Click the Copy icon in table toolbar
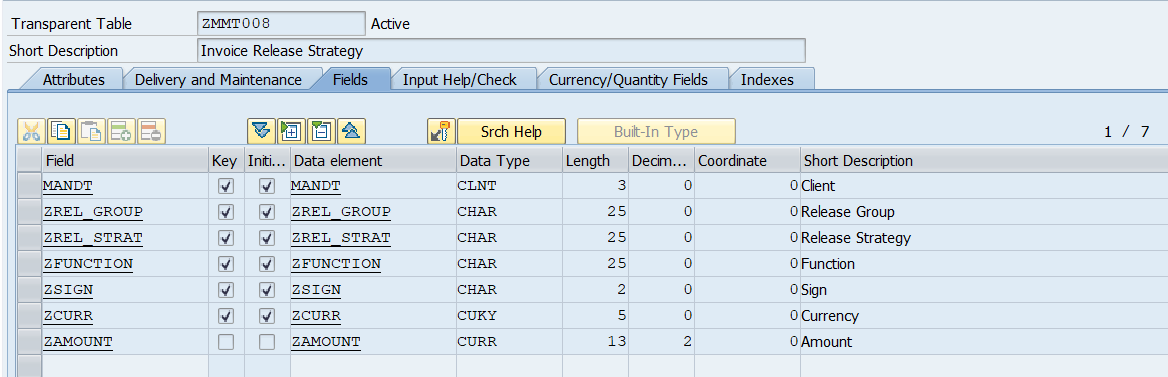This screenshot has height=377, width=1168. (61, 132)
